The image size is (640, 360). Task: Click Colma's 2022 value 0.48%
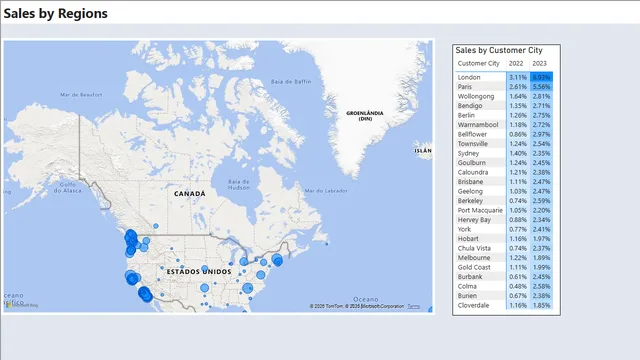click(x=518, y=286)
